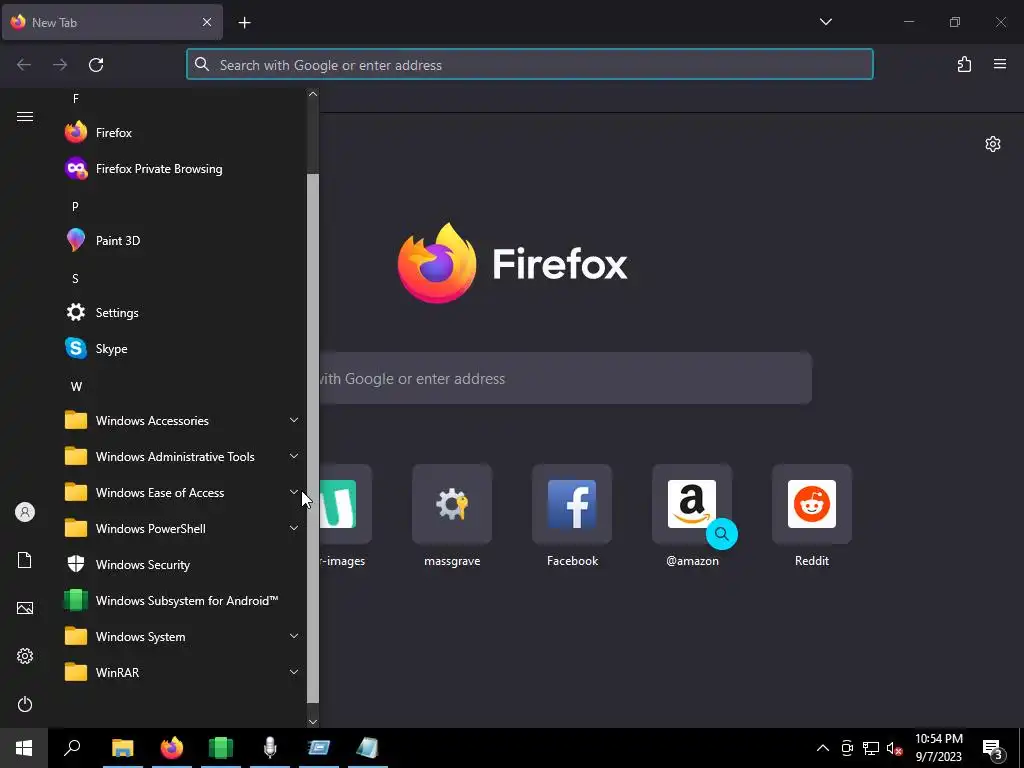Open Firefox Extensions puzzle icon
This screenshot has height=768, width=1024.
964,64
